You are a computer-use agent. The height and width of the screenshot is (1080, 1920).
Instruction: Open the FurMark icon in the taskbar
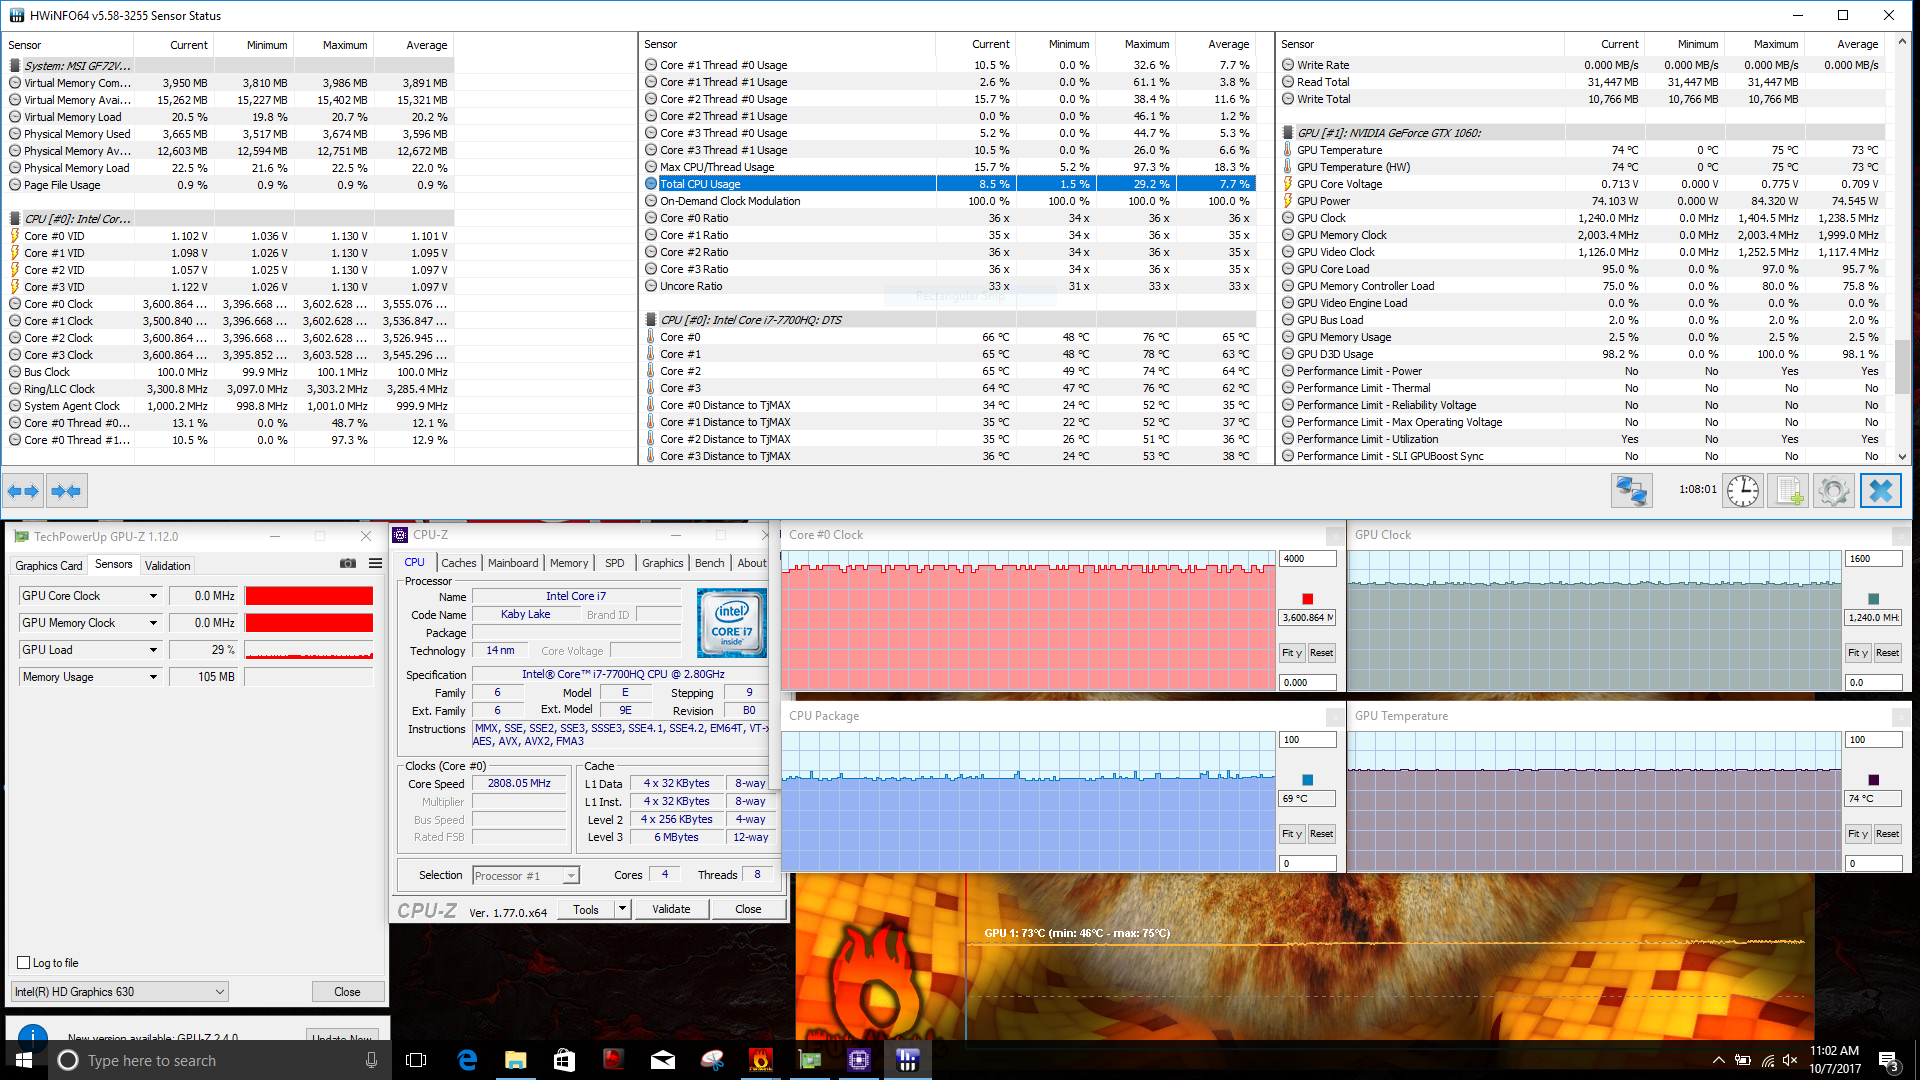pos(760,1060)
